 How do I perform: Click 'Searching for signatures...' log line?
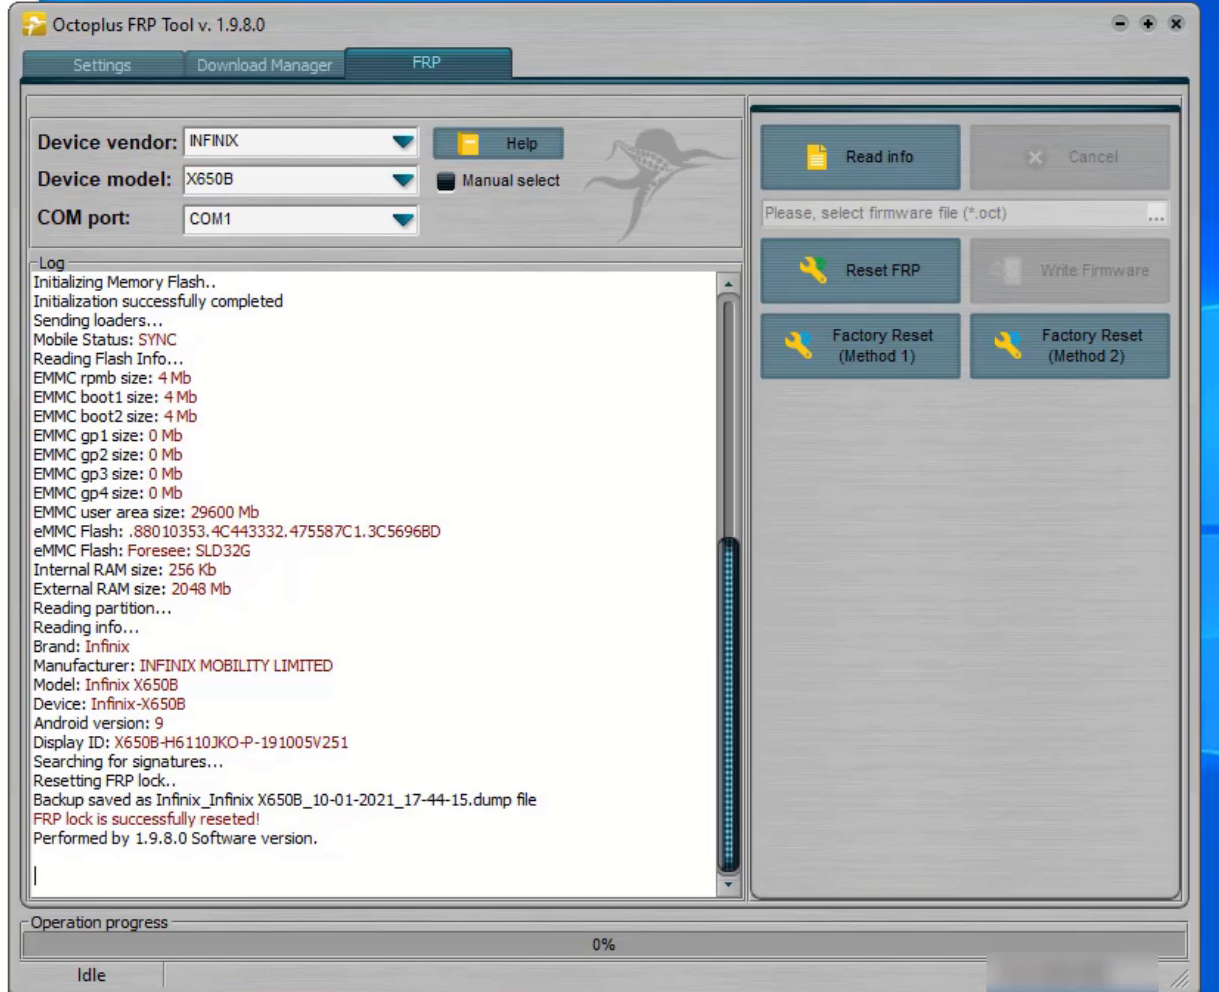pos(128,761)
